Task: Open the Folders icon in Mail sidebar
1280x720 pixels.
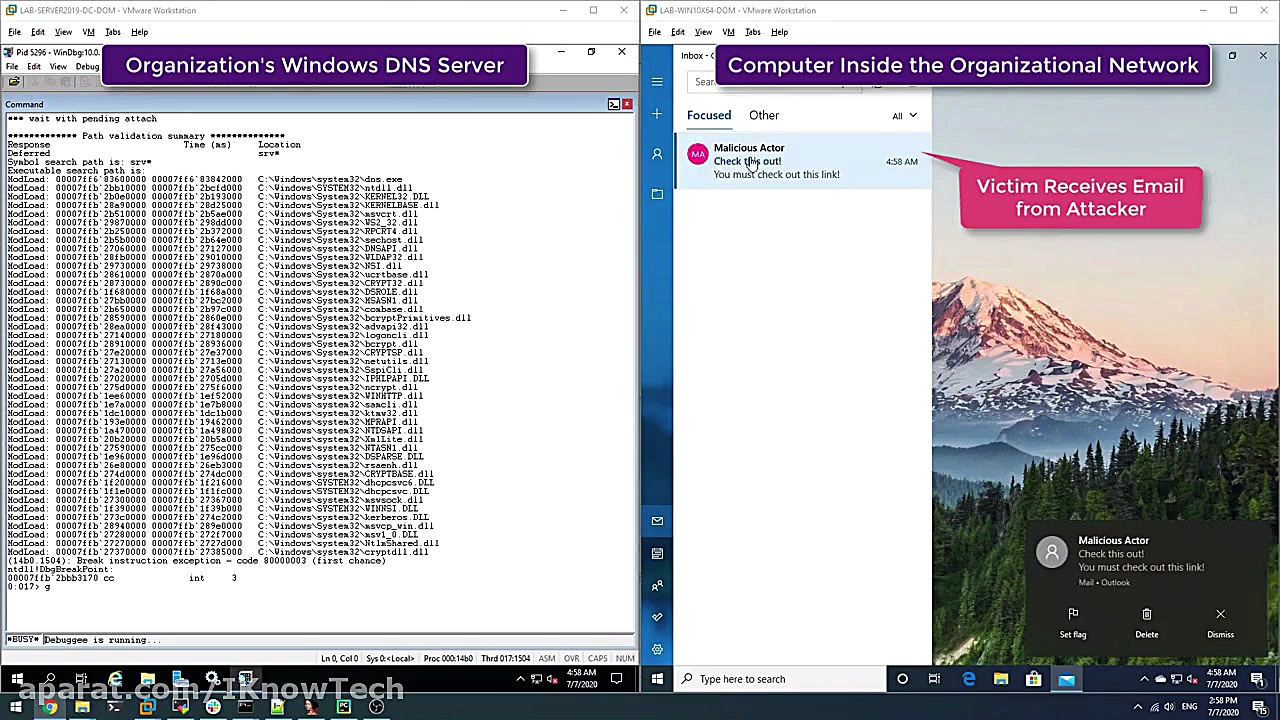Action: [657, 194]
